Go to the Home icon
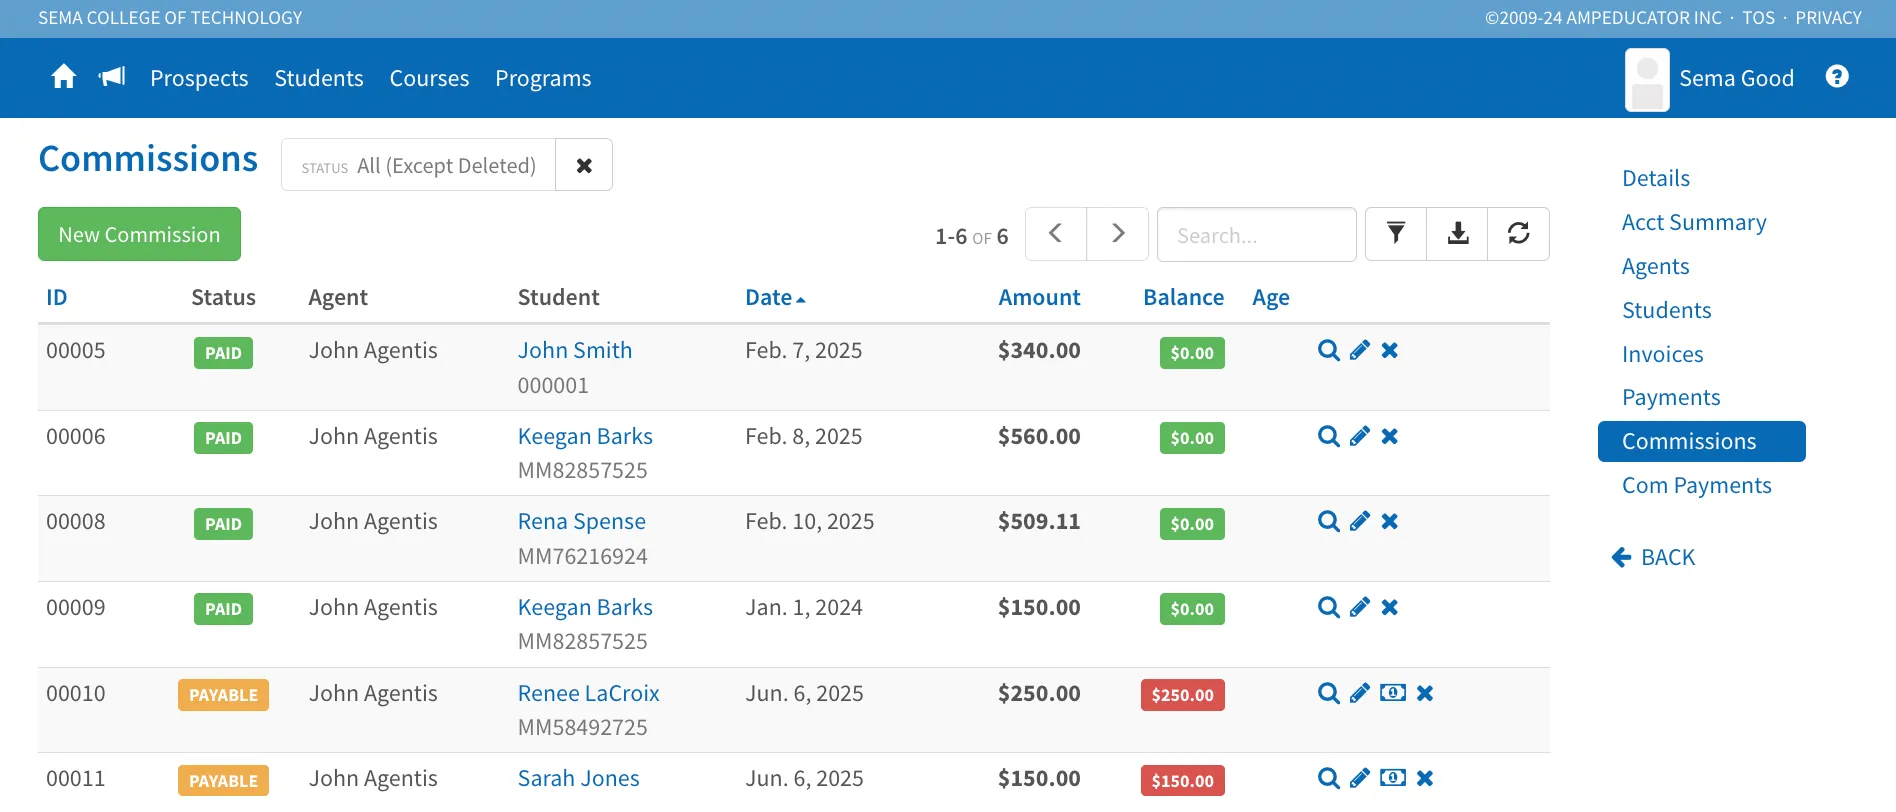This screenshot has width=1896, height=812. click(x=64, y=77)
